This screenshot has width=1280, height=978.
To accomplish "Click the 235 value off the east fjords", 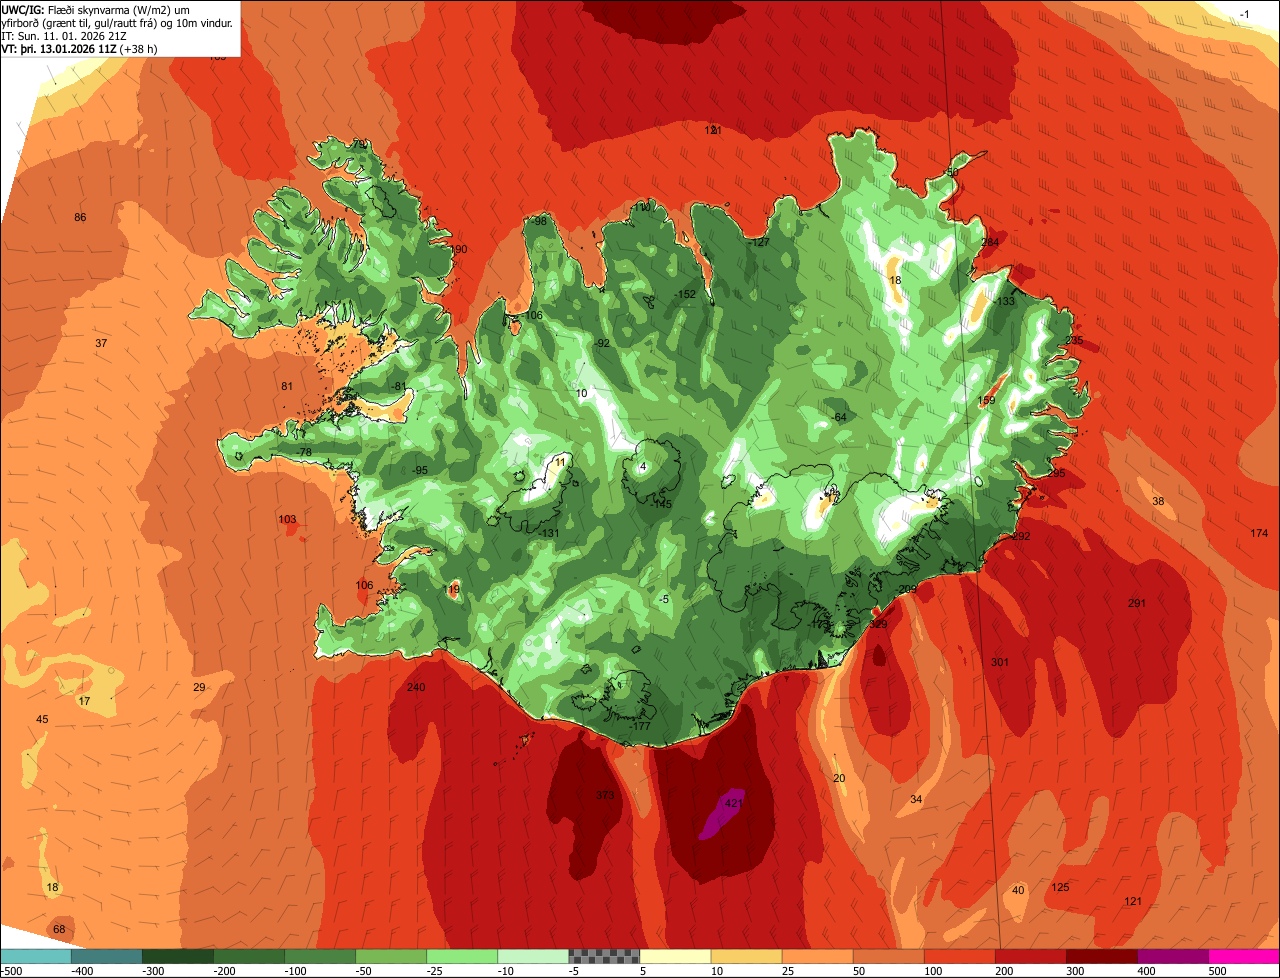I will pyautogui.click(x=1074, y=341).
